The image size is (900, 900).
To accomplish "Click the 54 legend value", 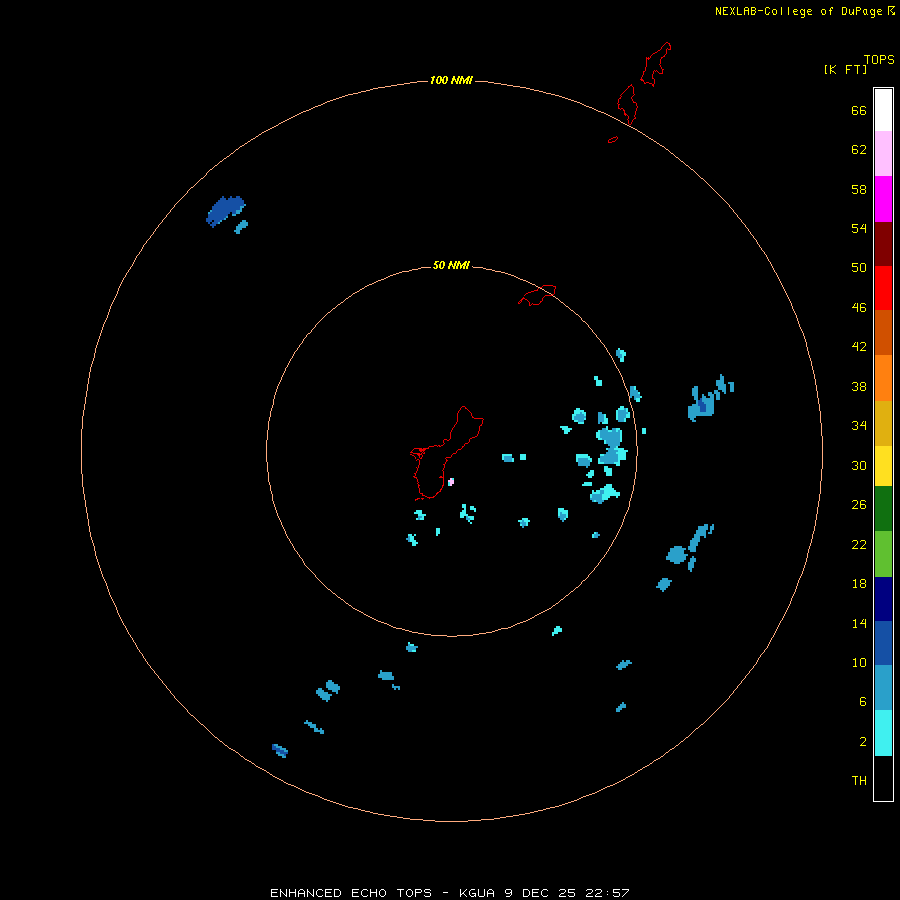I will (x=859, y=228).
